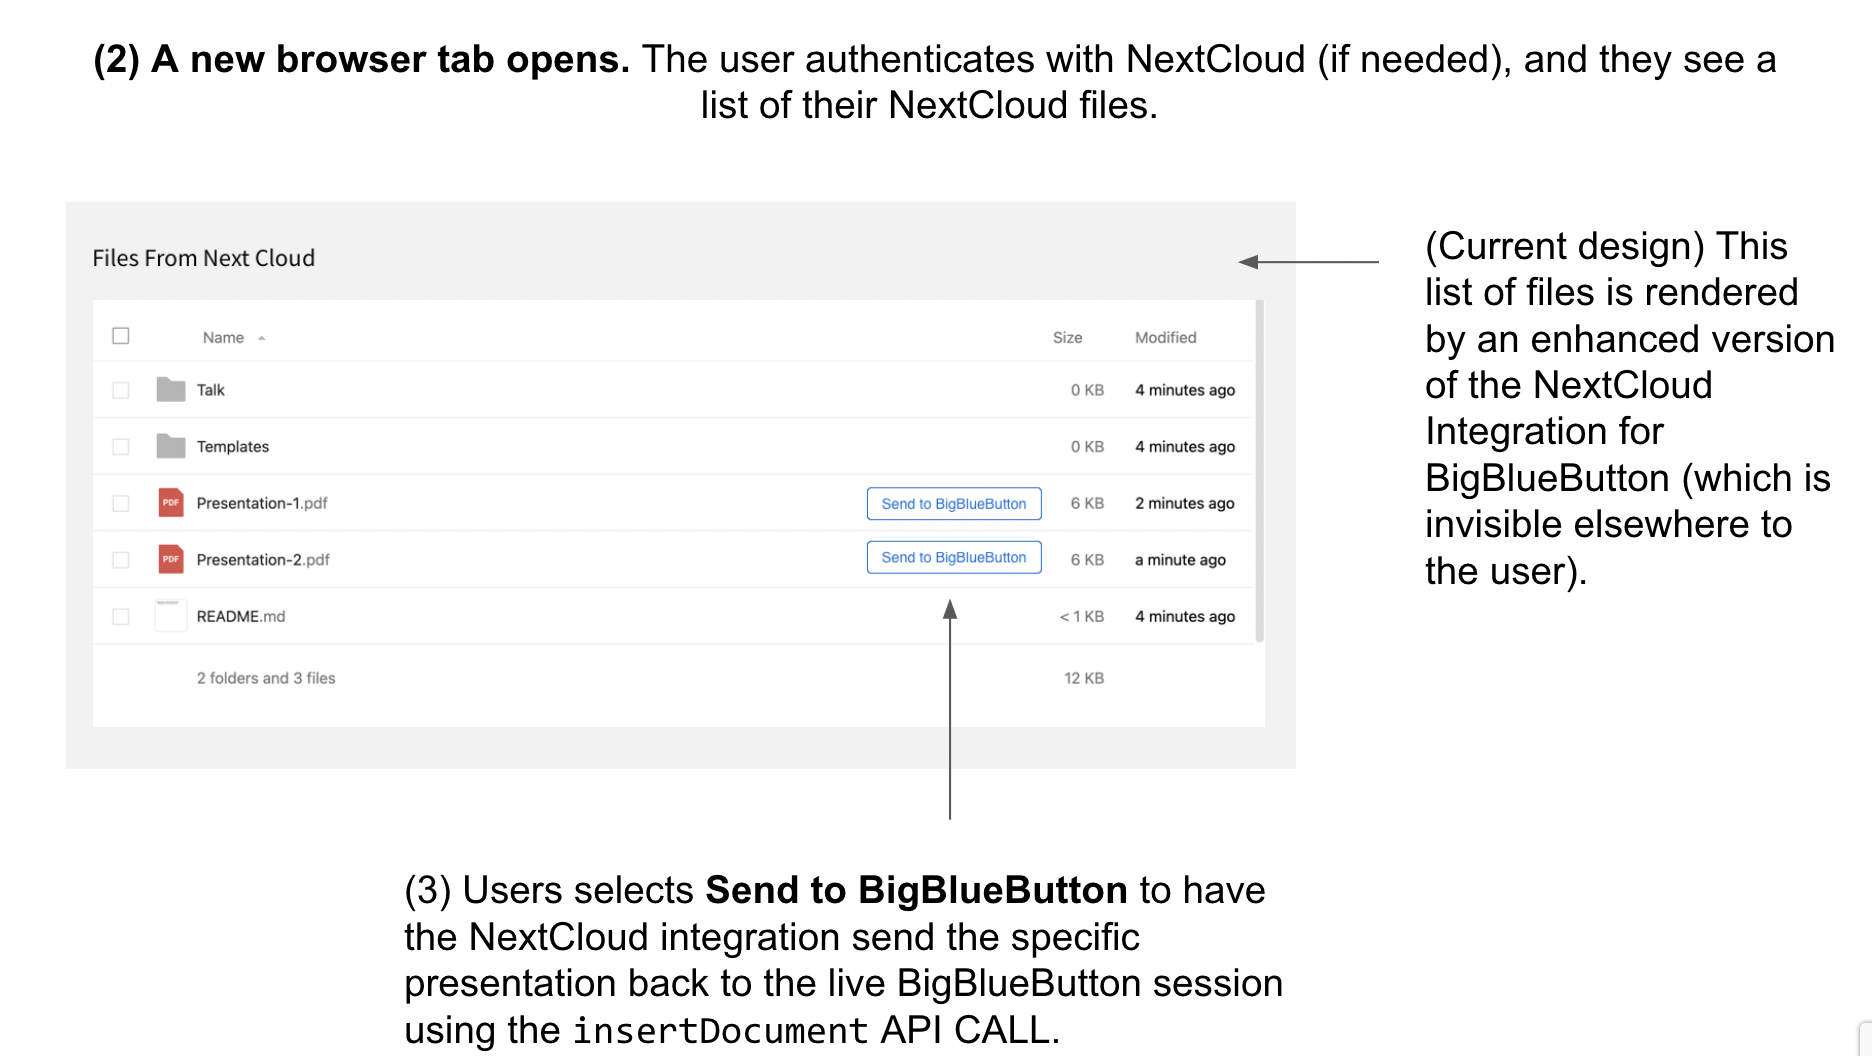Screen dimensions: 1872x1056
Task: Open the Talk folder
Action: pos(211,390)
